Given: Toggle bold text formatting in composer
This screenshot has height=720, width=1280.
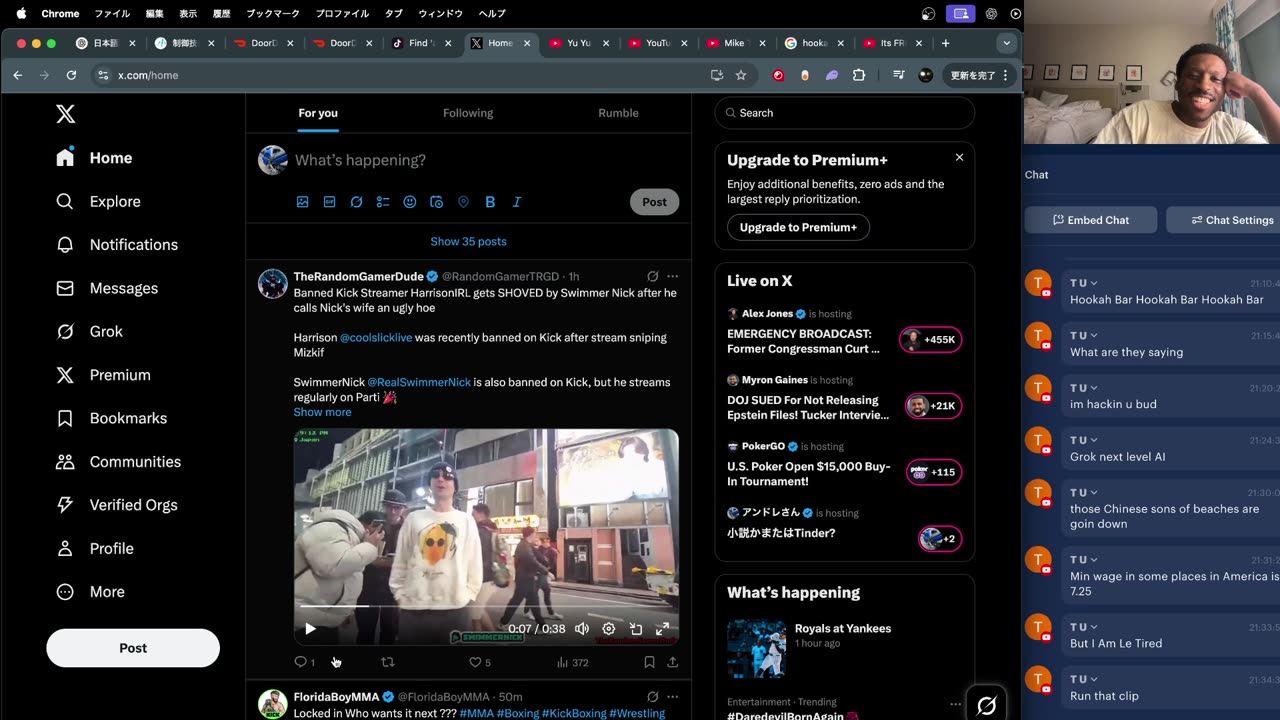Looking at the screenshot, I should click(x=490, y=202).
